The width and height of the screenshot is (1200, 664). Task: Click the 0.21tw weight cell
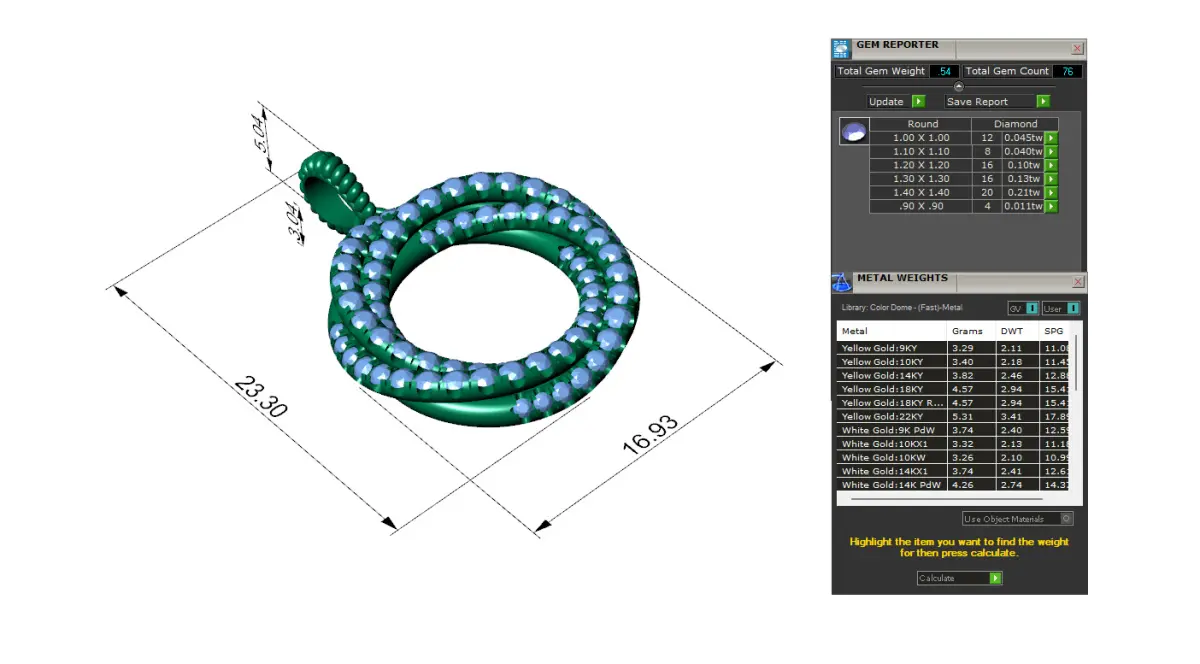[x=1024, y=193]
